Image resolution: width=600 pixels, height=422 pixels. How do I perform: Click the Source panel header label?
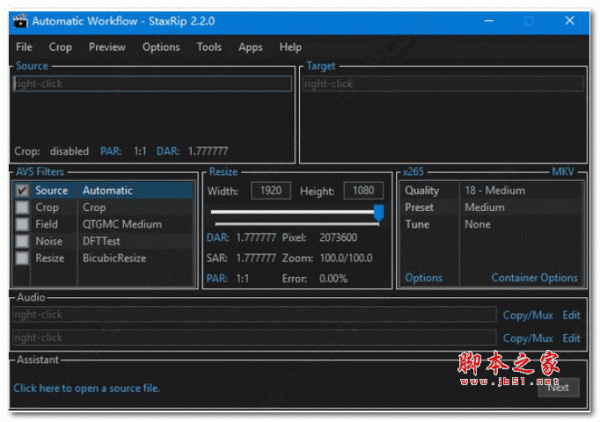[32, 66]
